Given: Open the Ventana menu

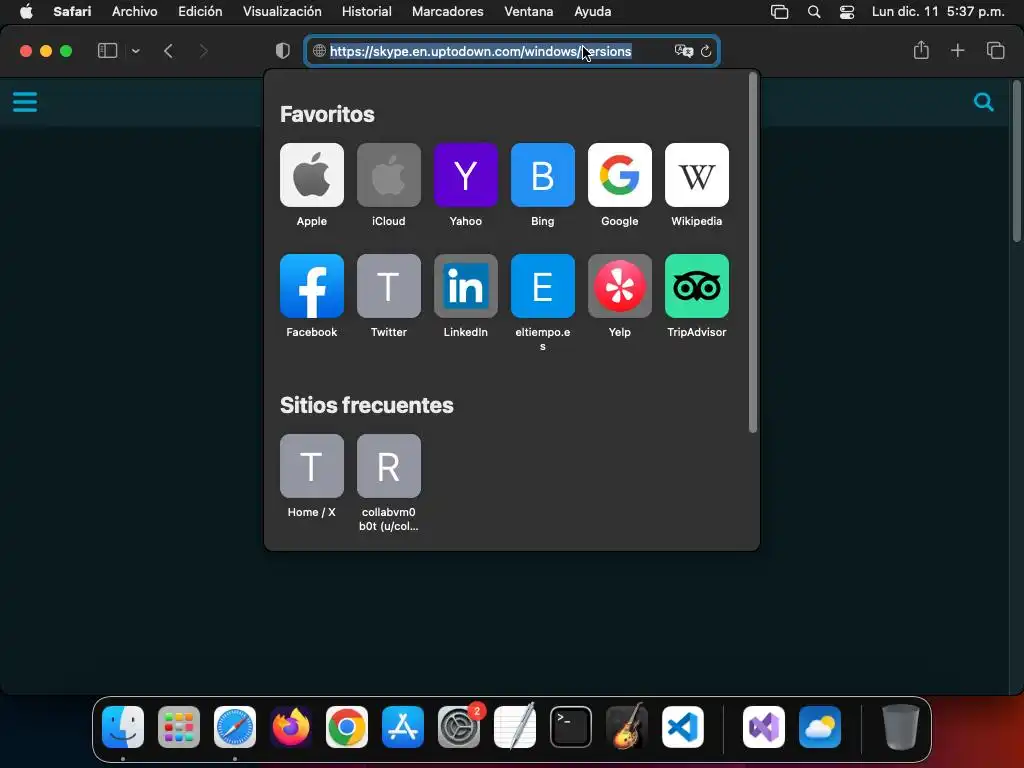Looking at the screenshot, I should 528,12.
